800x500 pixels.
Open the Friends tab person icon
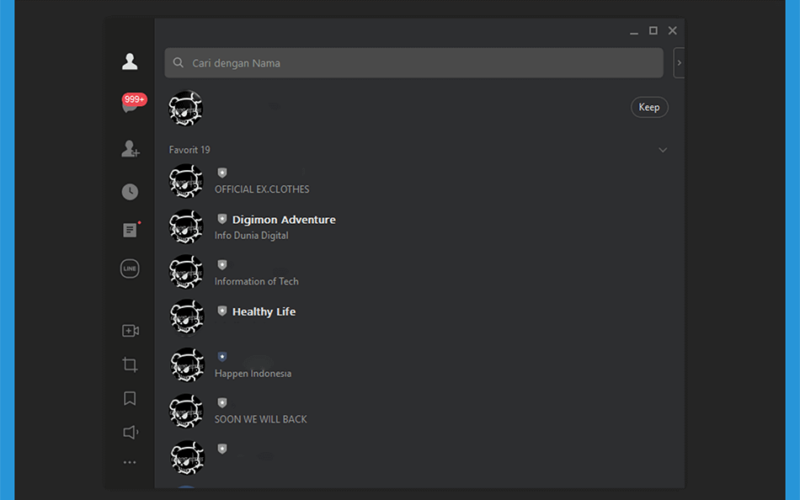[130, 62]
